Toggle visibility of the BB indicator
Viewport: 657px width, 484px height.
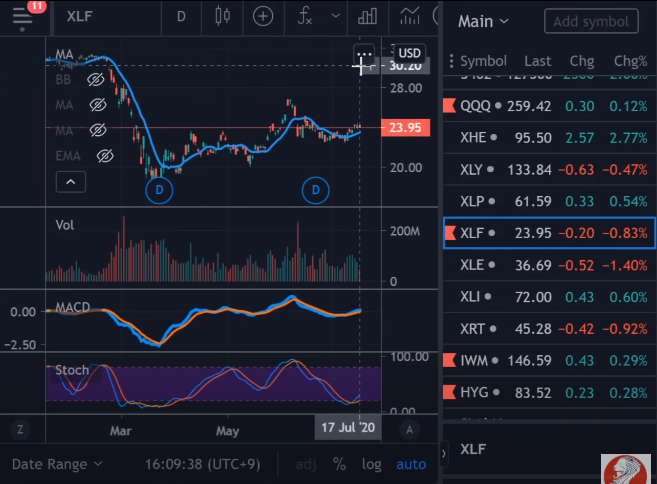pyautogui.click(x=96, y=79)
